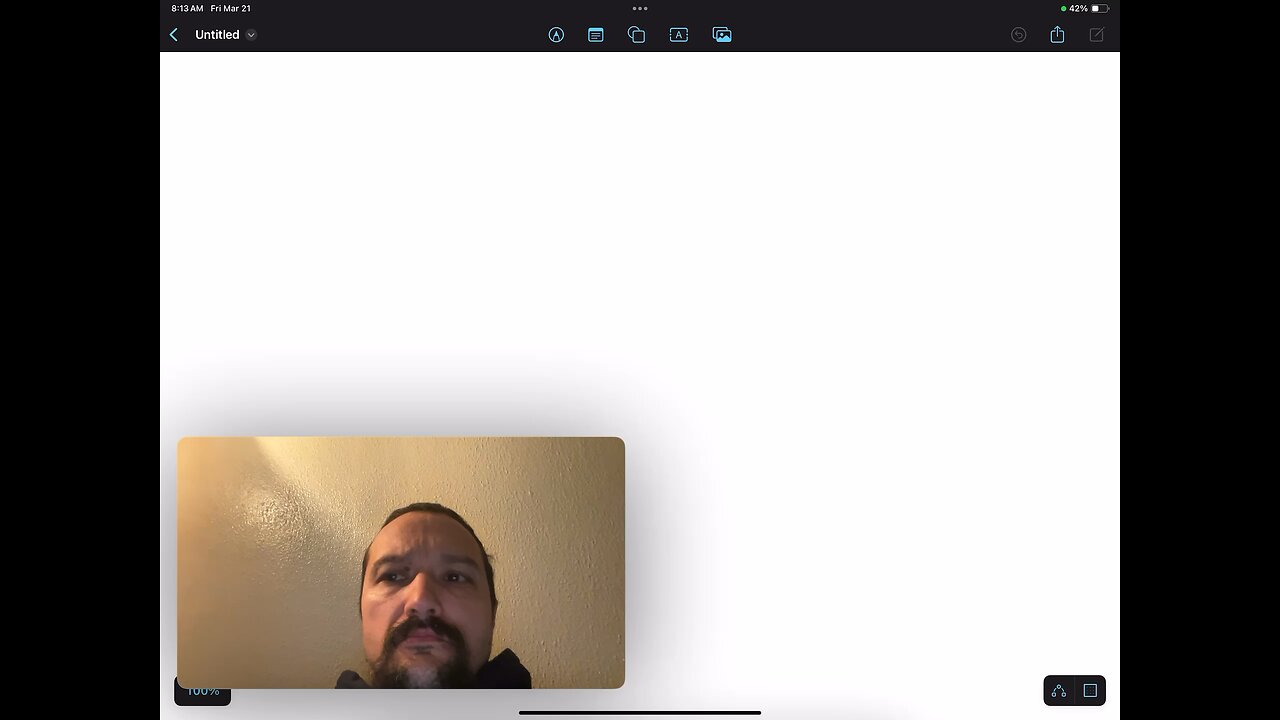Screen dimensions: 1280x720
Task: Share the board
Action: click(1057, 35)
